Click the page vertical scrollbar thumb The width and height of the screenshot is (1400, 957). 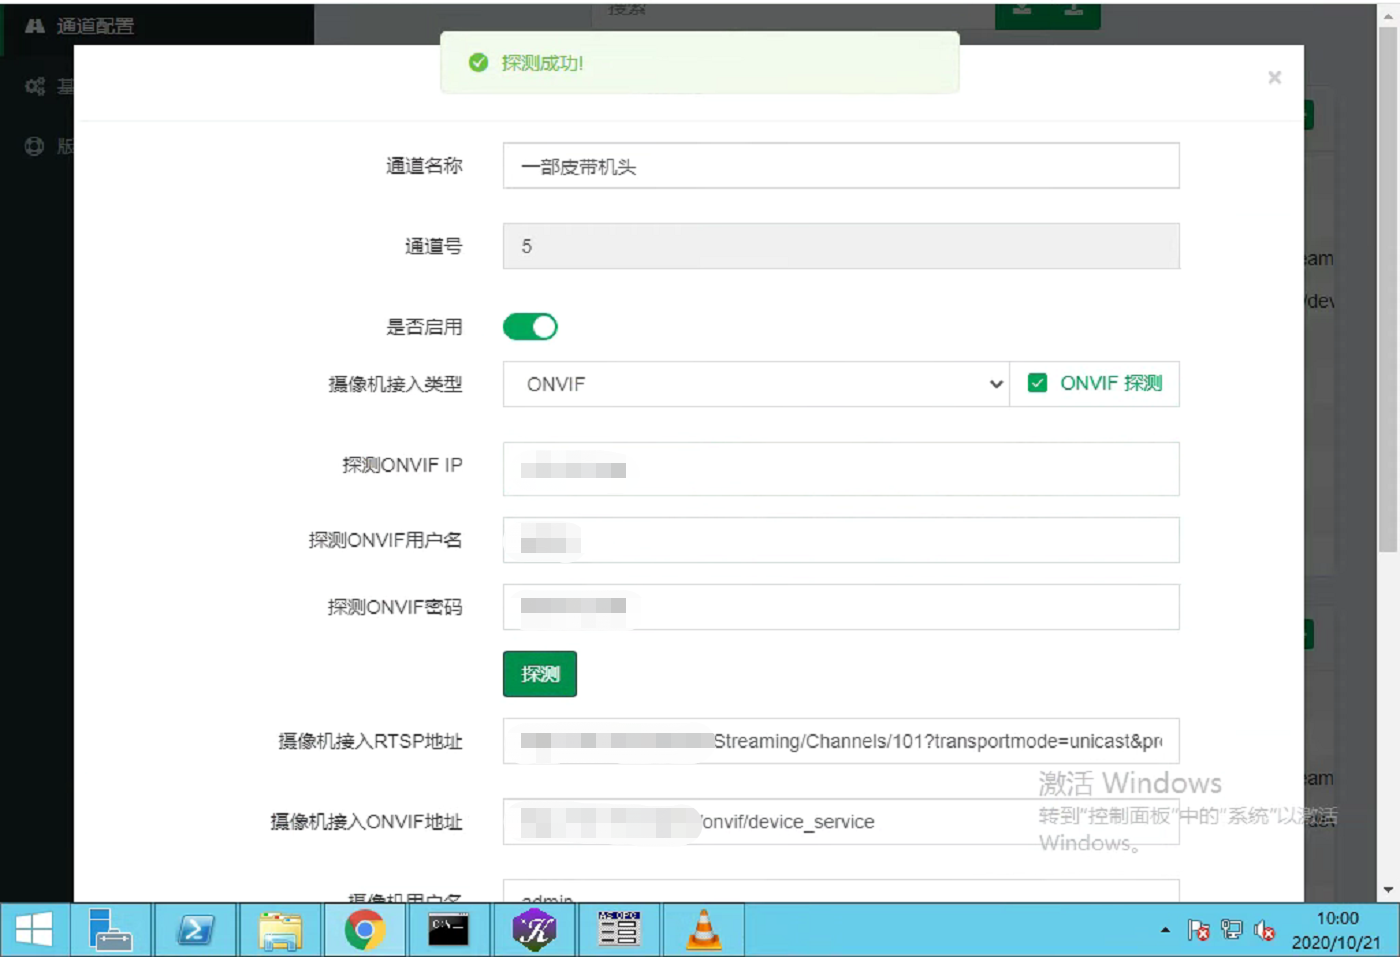coord(1388,290)
